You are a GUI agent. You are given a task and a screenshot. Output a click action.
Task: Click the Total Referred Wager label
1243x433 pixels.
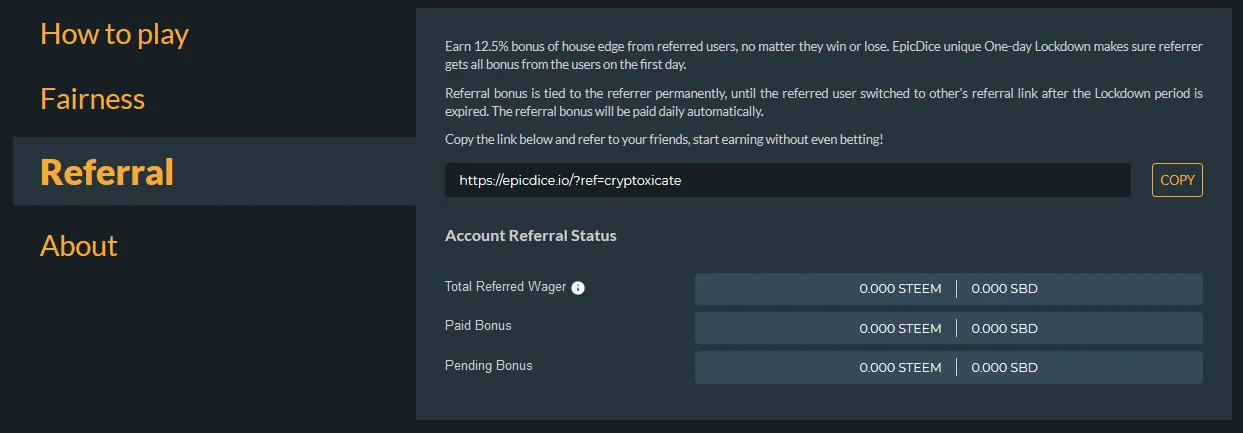(505, 287)
